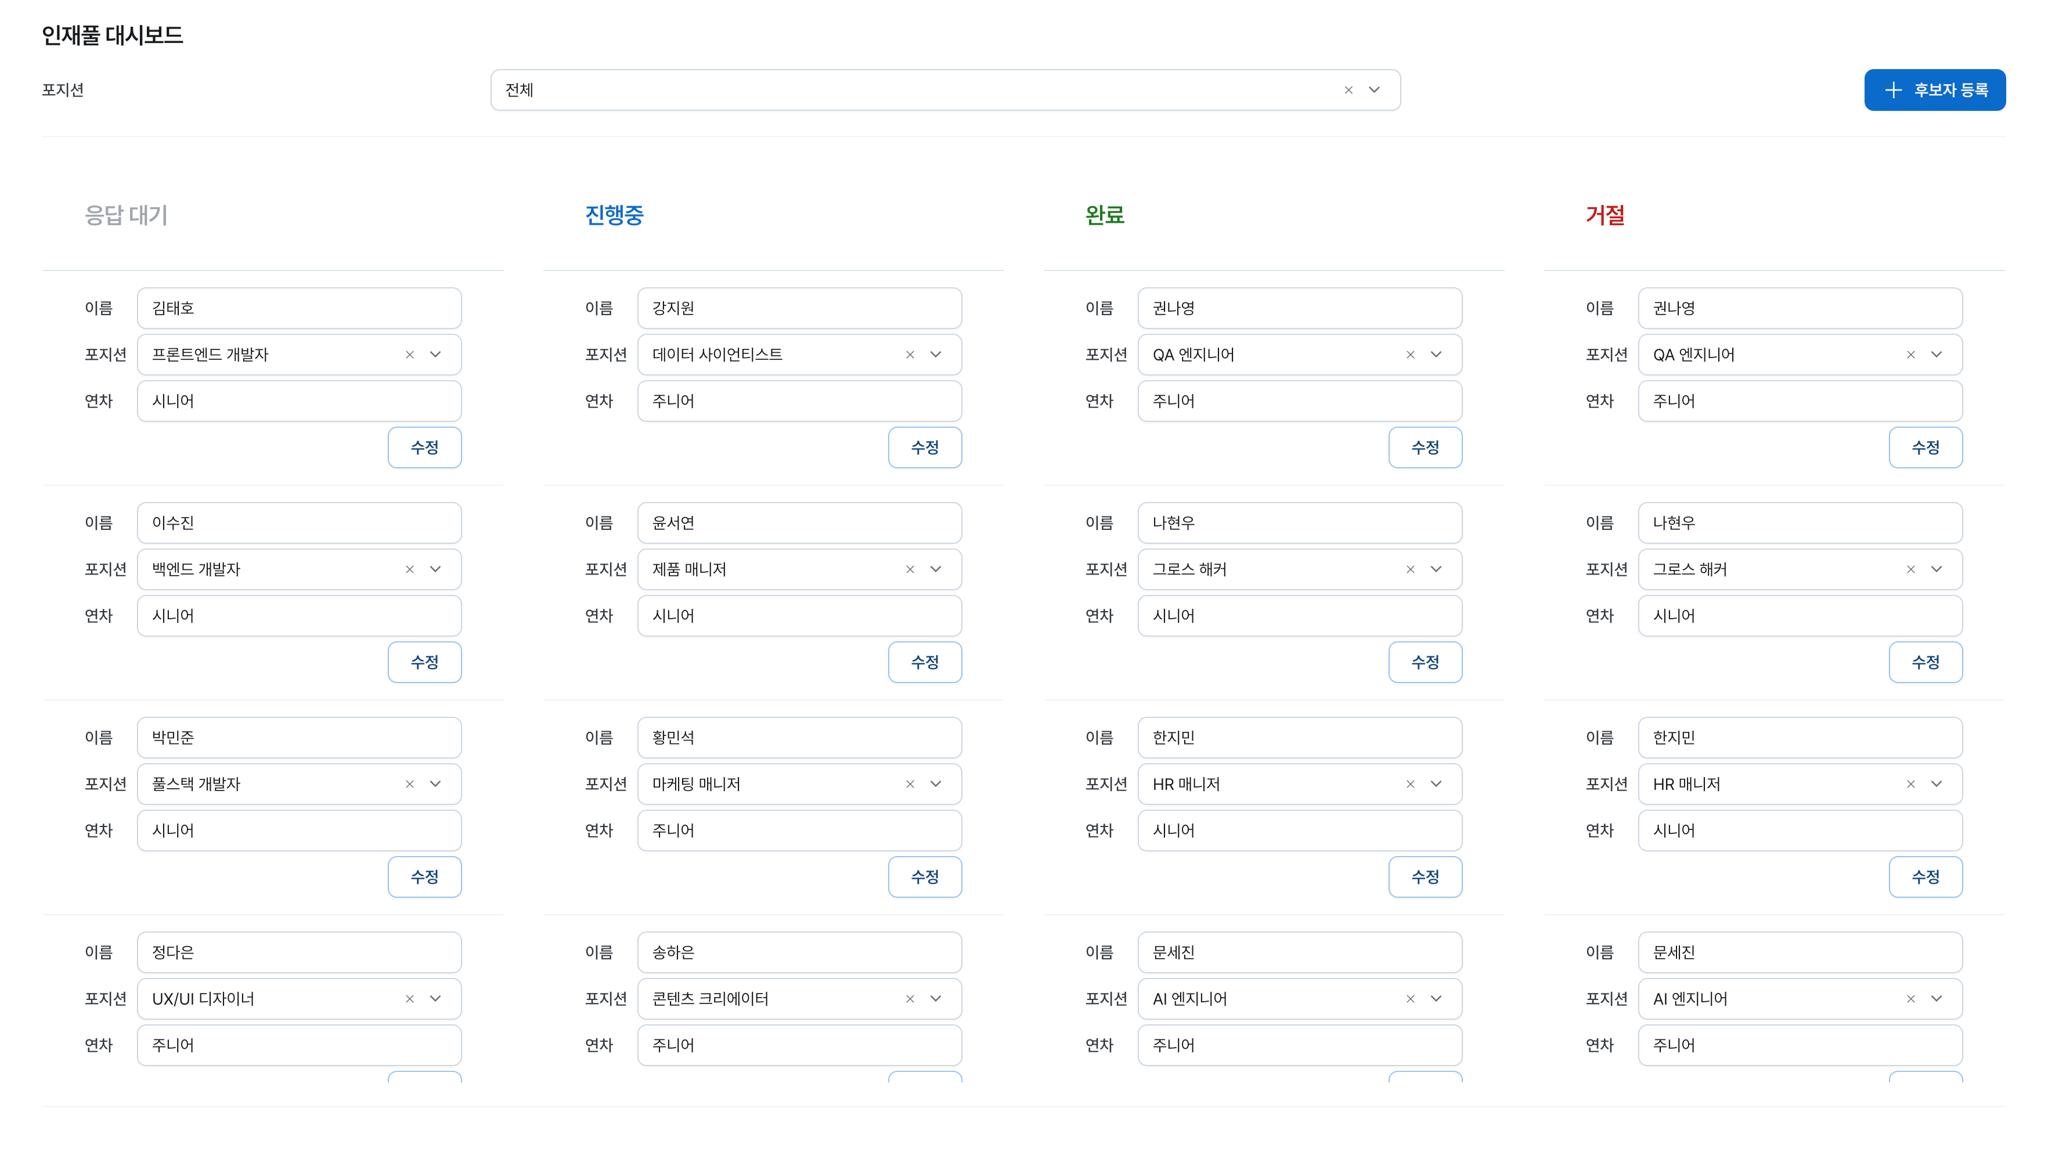The height and width of the screenshot is (1152, 2048).
Task: Clear 제품 매니저 position selection
Action: click(x=910, y=570)
